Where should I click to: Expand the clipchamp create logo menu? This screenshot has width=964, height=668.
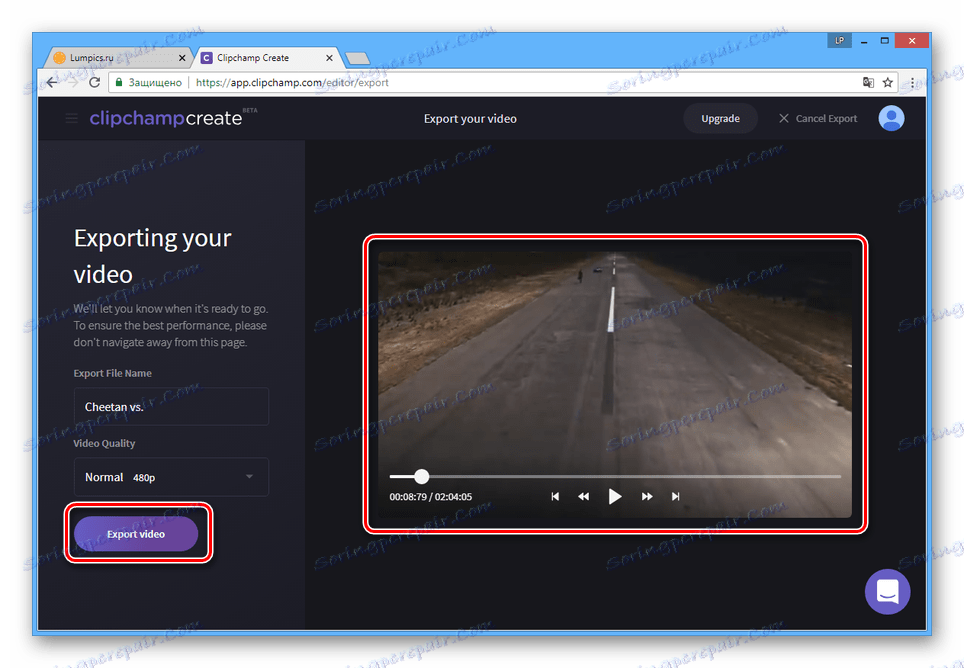click(x=160, y=118)
